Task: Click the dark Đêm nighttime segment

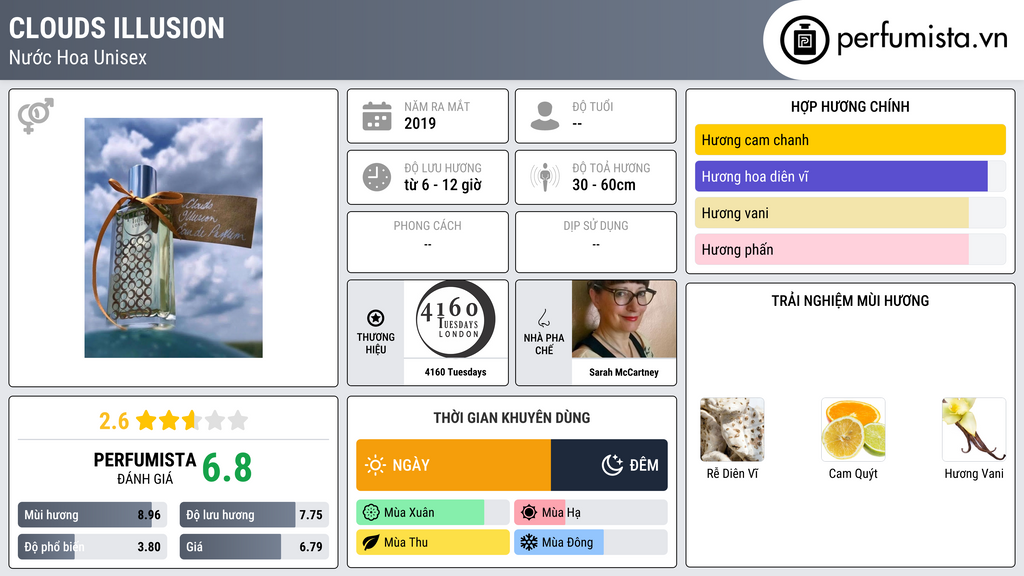Action: [x=609, y=465]
